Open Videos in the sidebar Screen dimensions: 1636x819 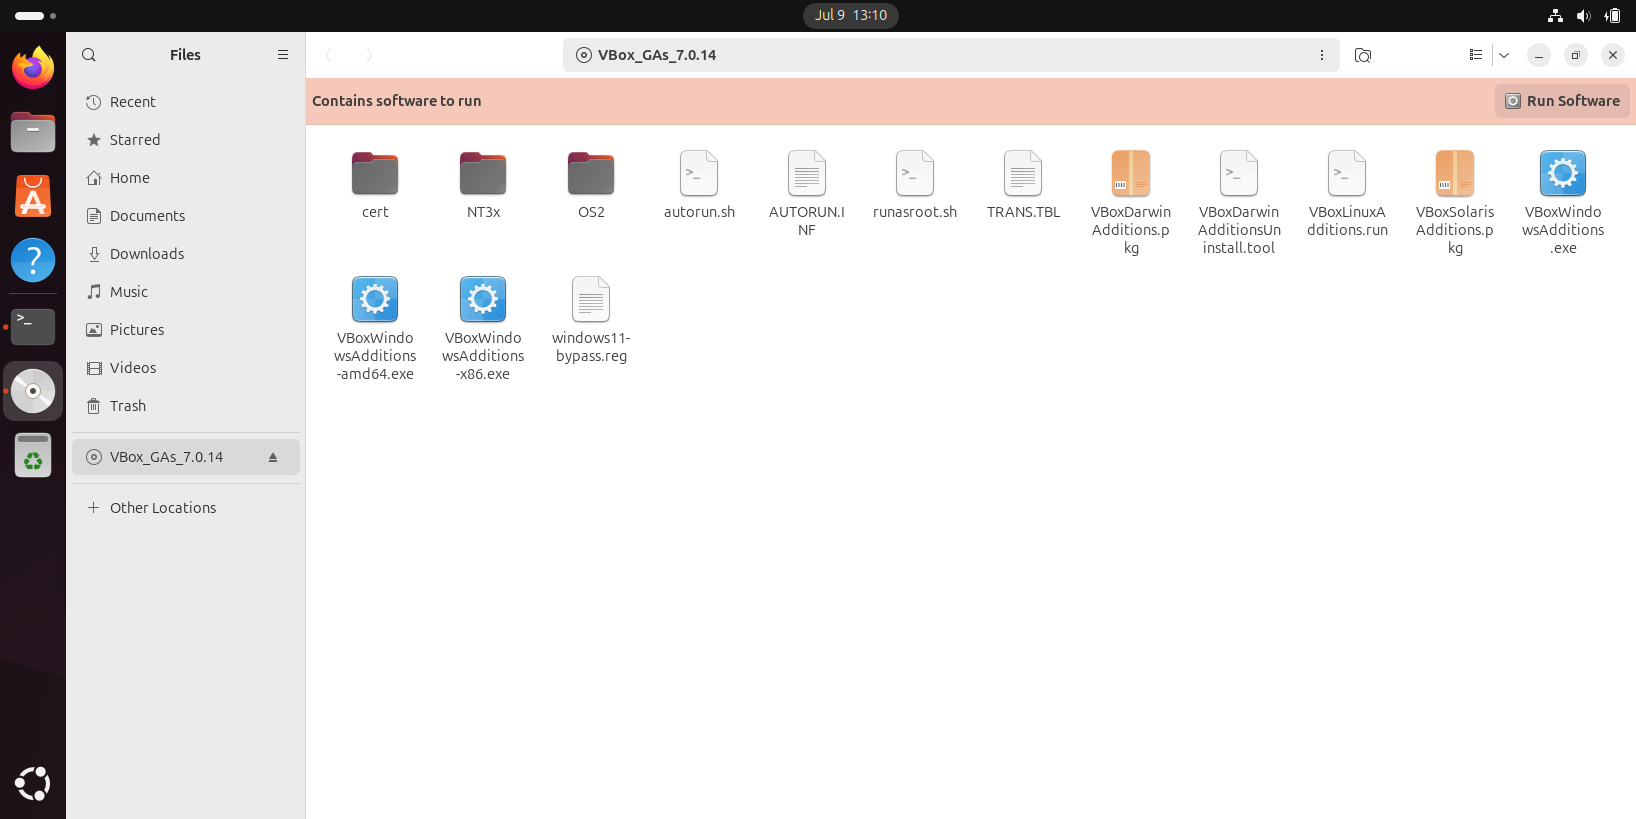point(186,368)
